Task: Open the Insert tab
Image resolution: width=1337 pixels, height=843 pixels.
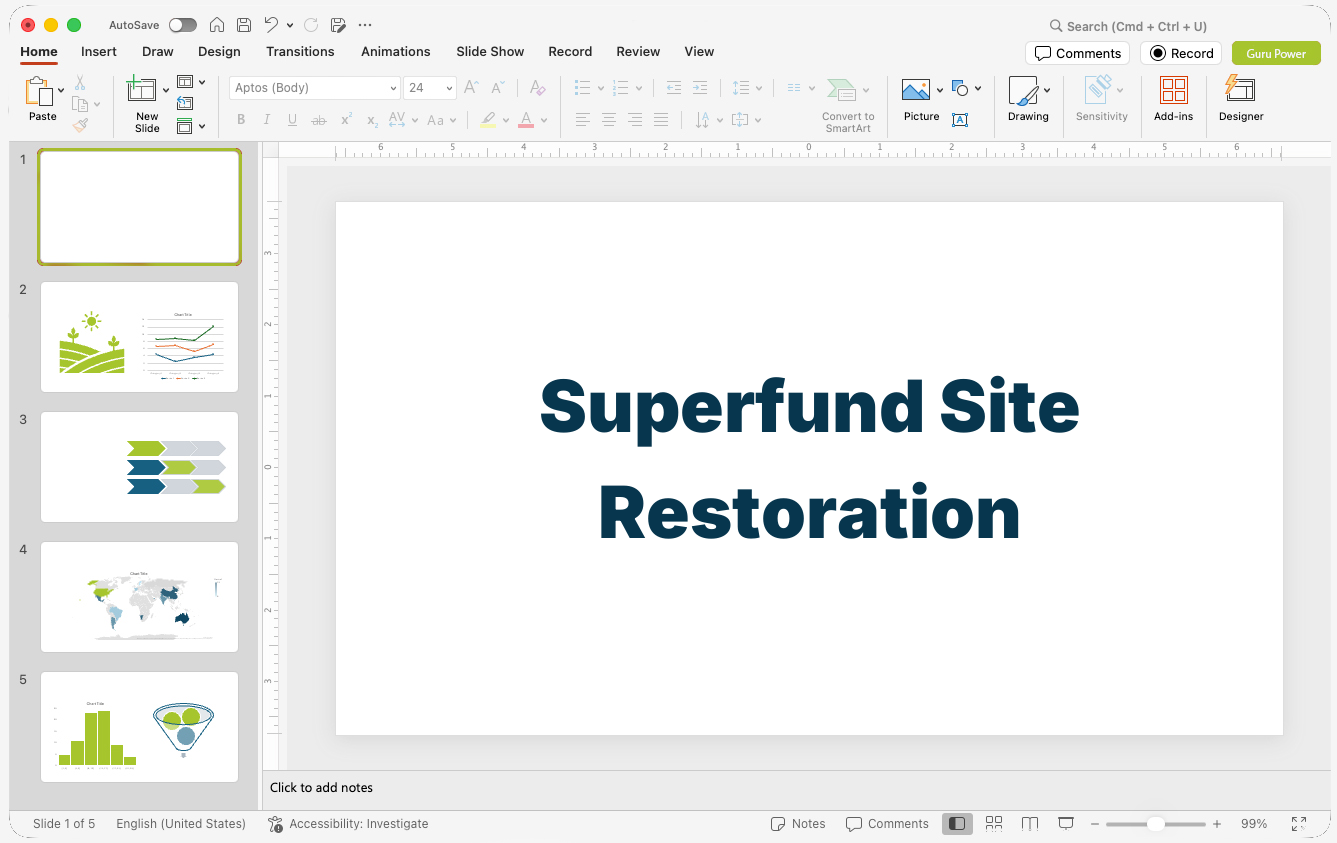Action: [99, 51]
